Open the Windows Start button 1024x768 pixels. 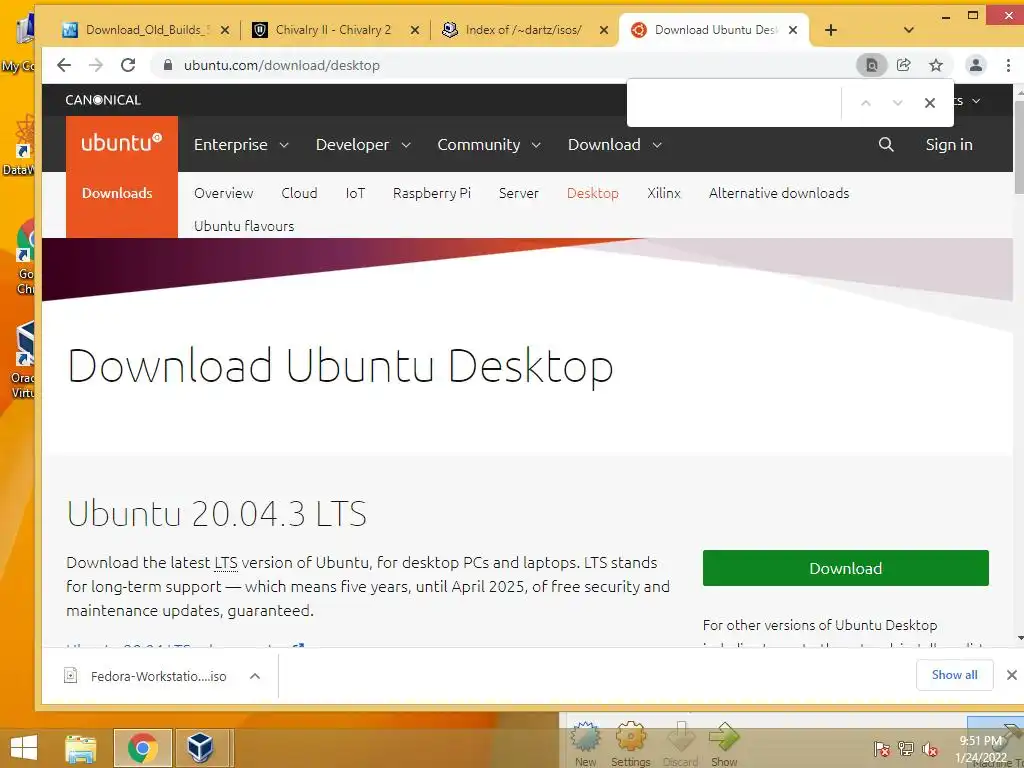click(24, 748)
